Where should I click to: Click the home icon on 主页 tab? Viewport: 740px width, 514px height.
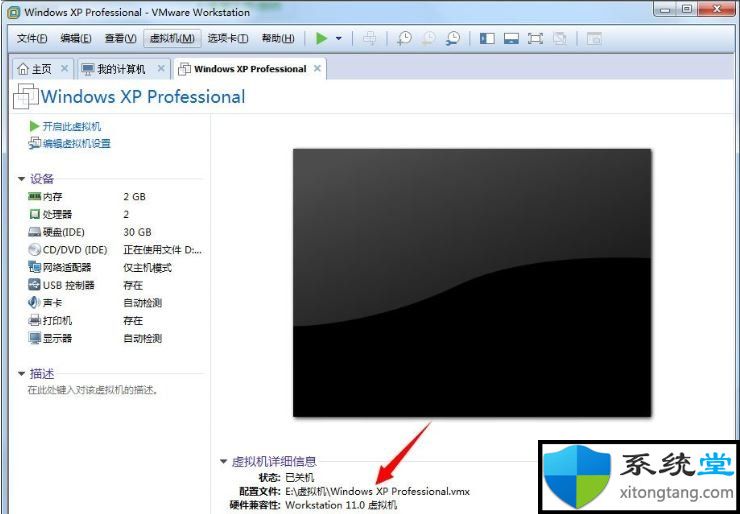(23, 69)
